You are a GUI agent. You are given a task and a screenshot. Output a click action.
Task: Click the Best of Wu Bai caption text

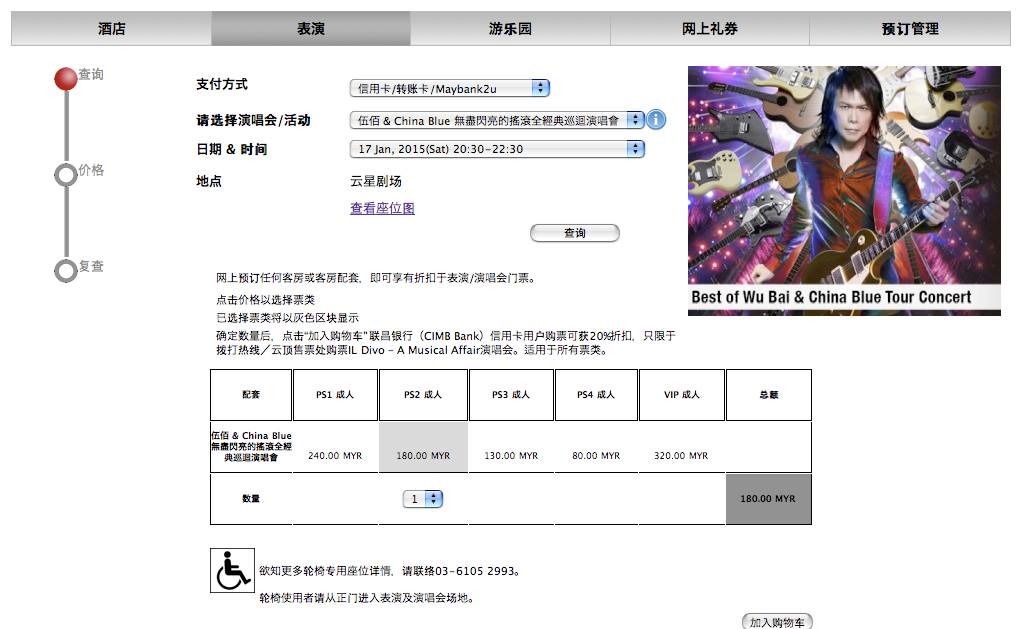tap(831, 297)
